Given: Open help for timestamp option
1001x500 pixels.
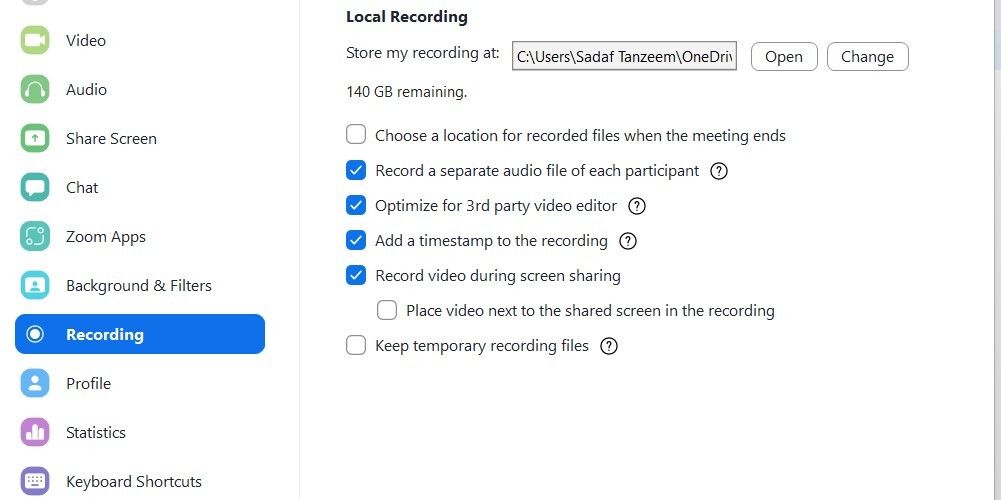Looking at the screenshot, I should (628, 241).
